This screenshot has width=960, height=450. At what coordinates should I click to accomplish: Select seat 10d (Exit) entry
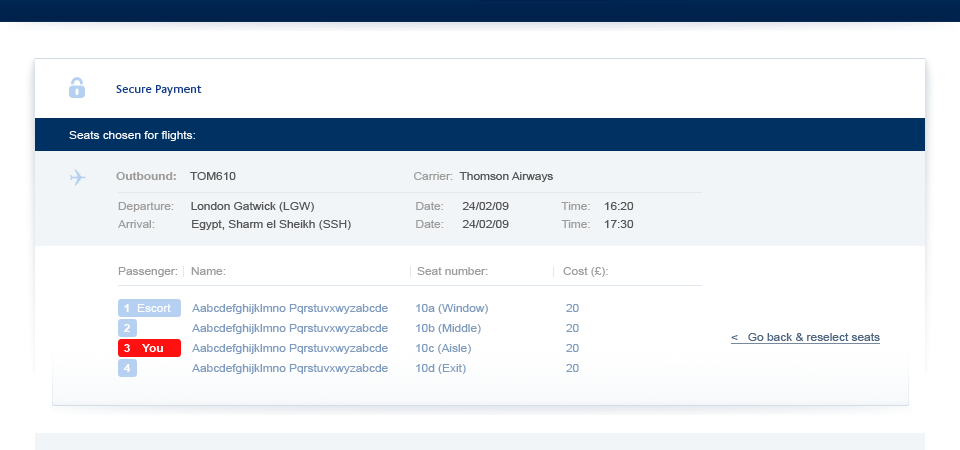click(x=440, y=368)
